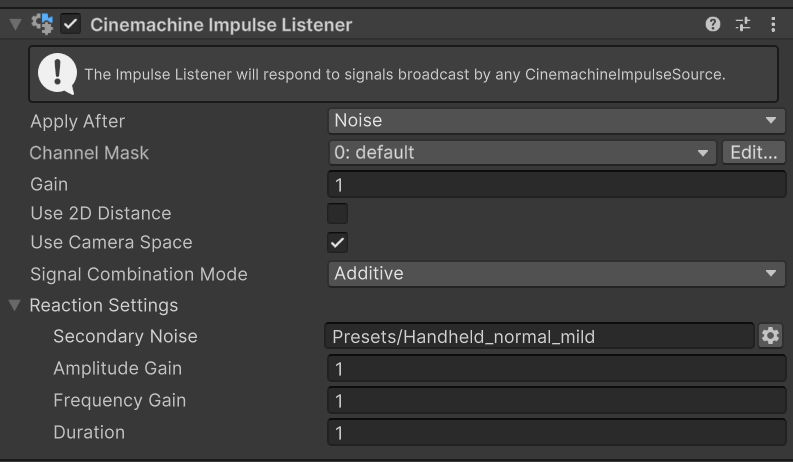Click the Edit... channel button
Screen dimensions: 793x462
(754, 153)
